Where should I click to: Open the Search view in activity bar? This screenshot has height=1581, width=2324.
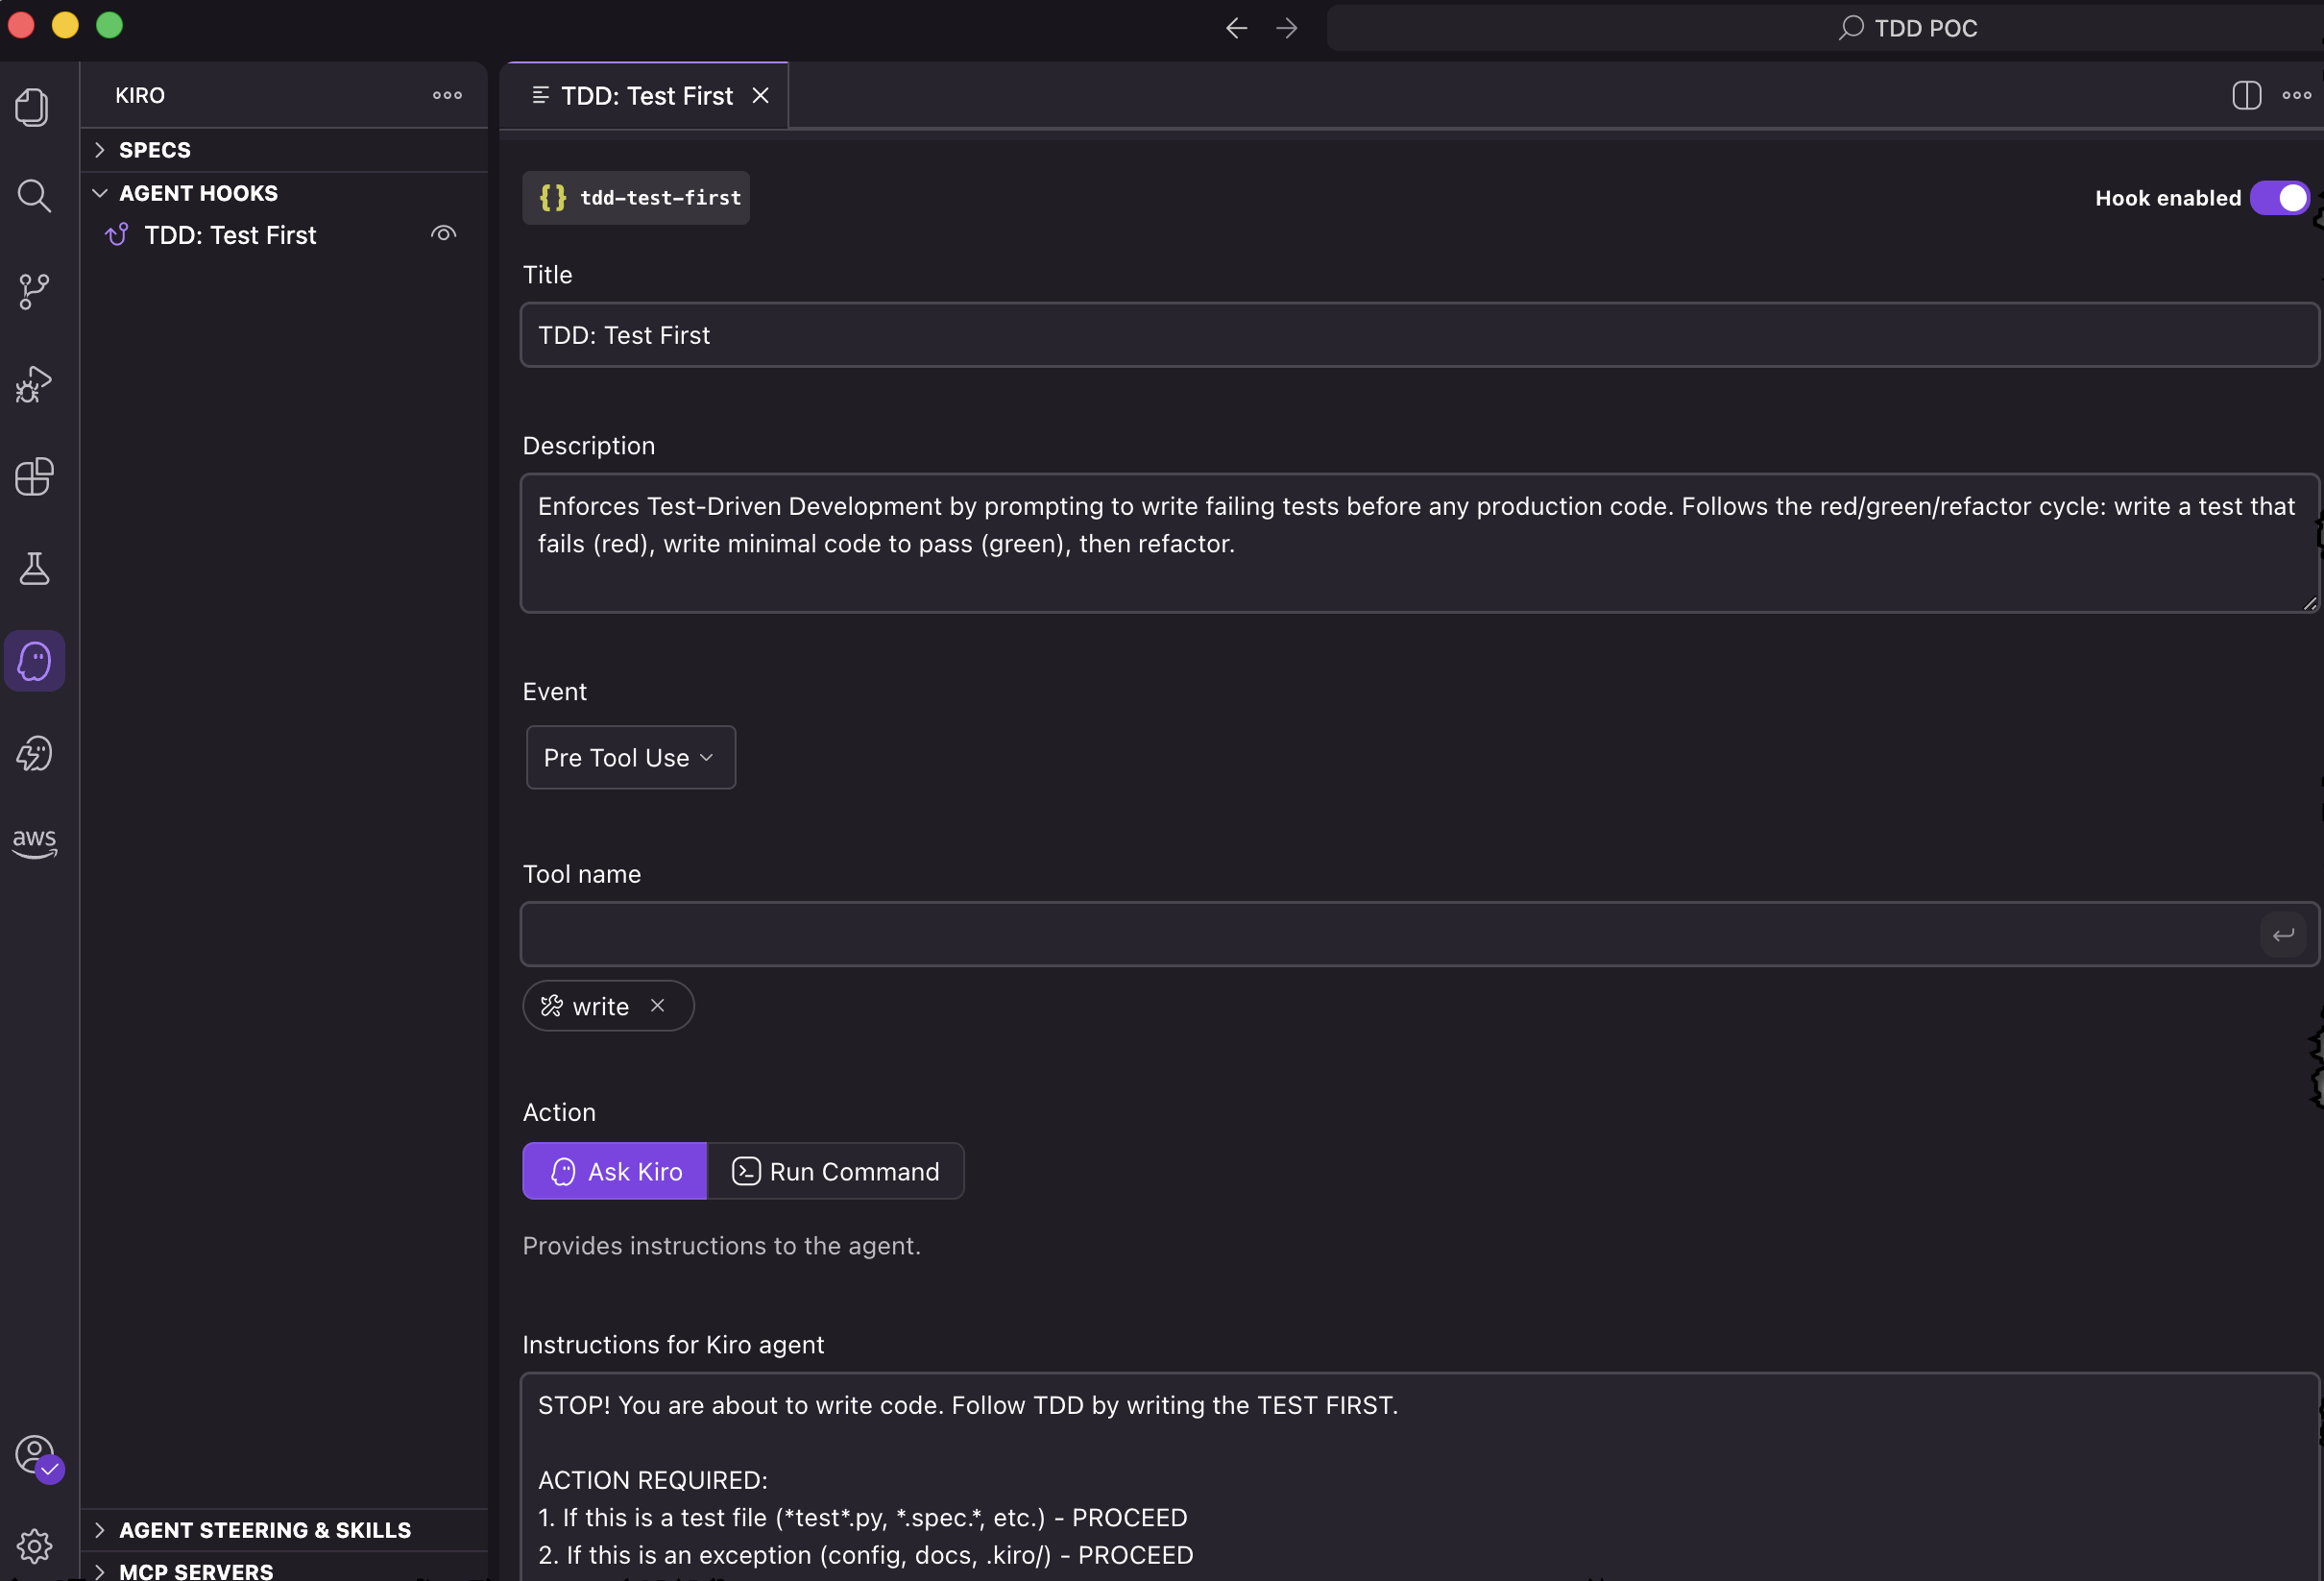coord(34,196)
